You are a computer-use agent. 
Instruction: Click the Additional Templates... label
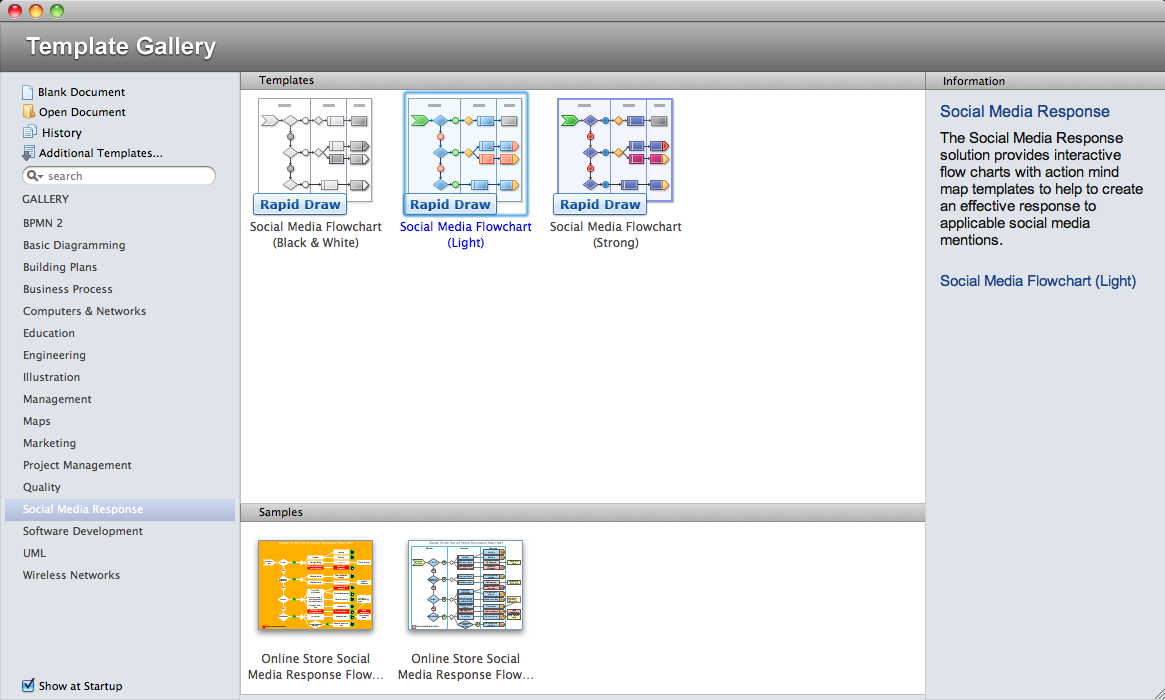coord(101,153)
